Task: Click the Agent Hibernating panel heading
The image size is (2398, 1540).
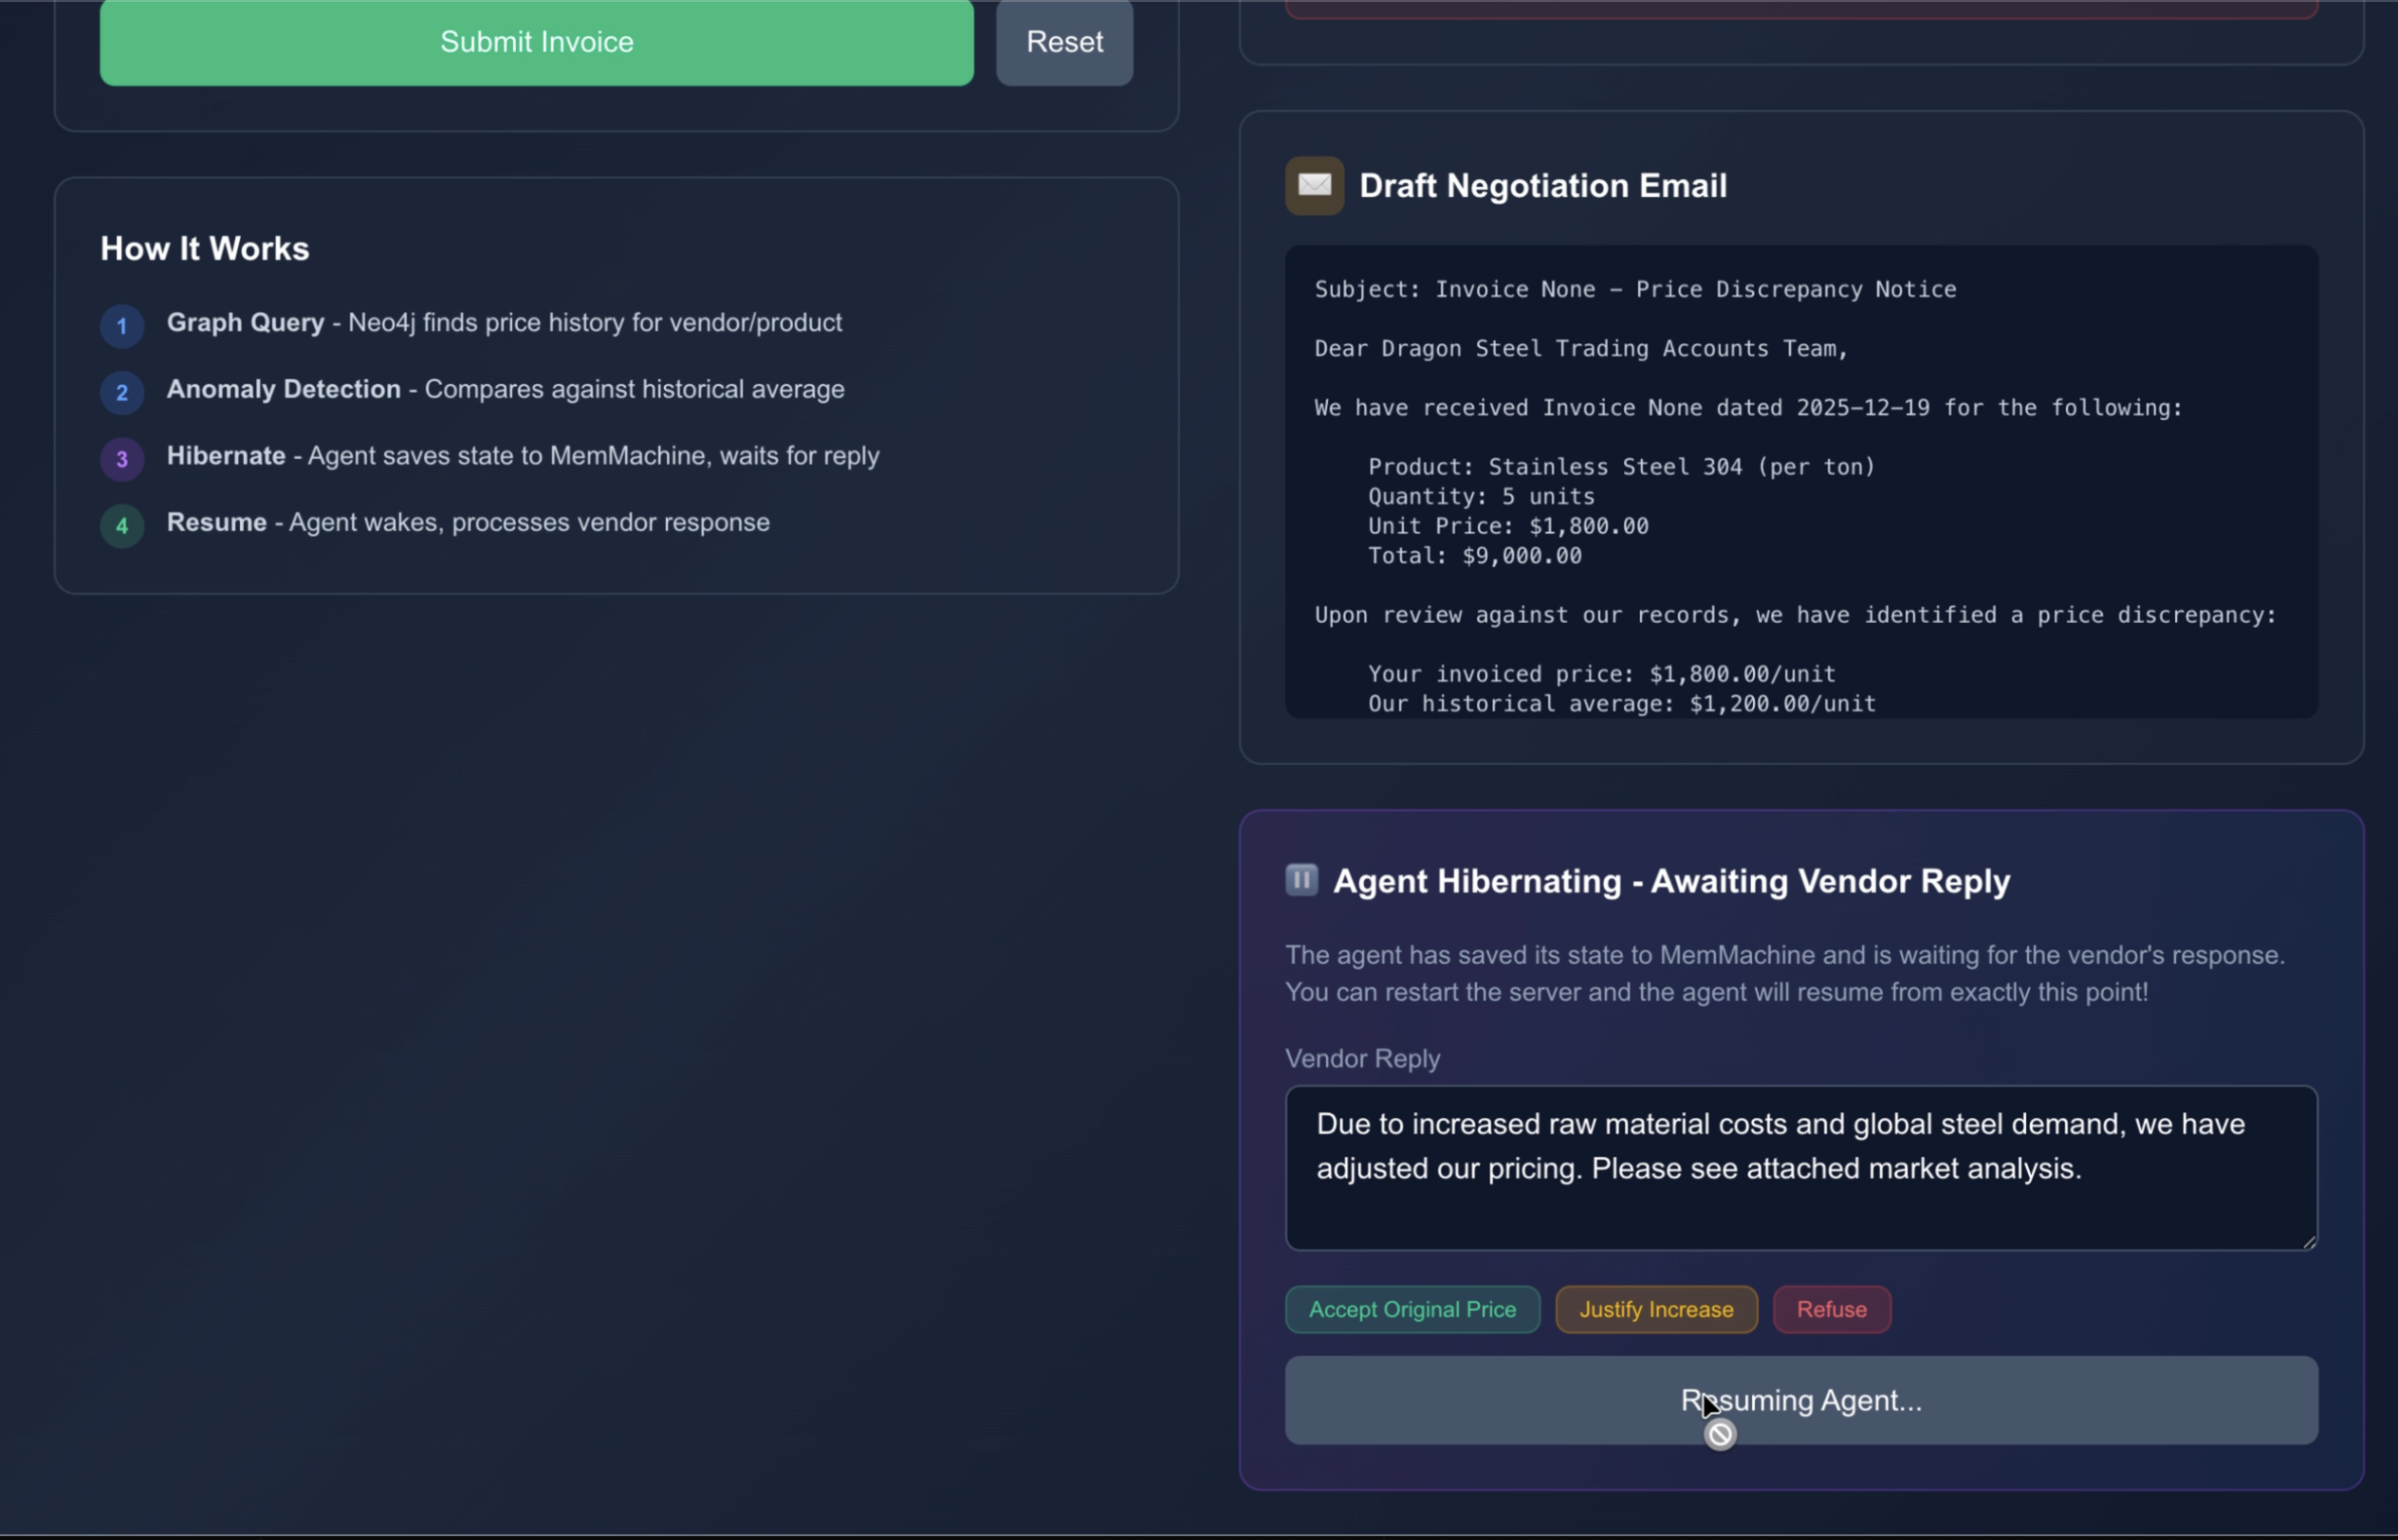Action: pos(1670,881)
